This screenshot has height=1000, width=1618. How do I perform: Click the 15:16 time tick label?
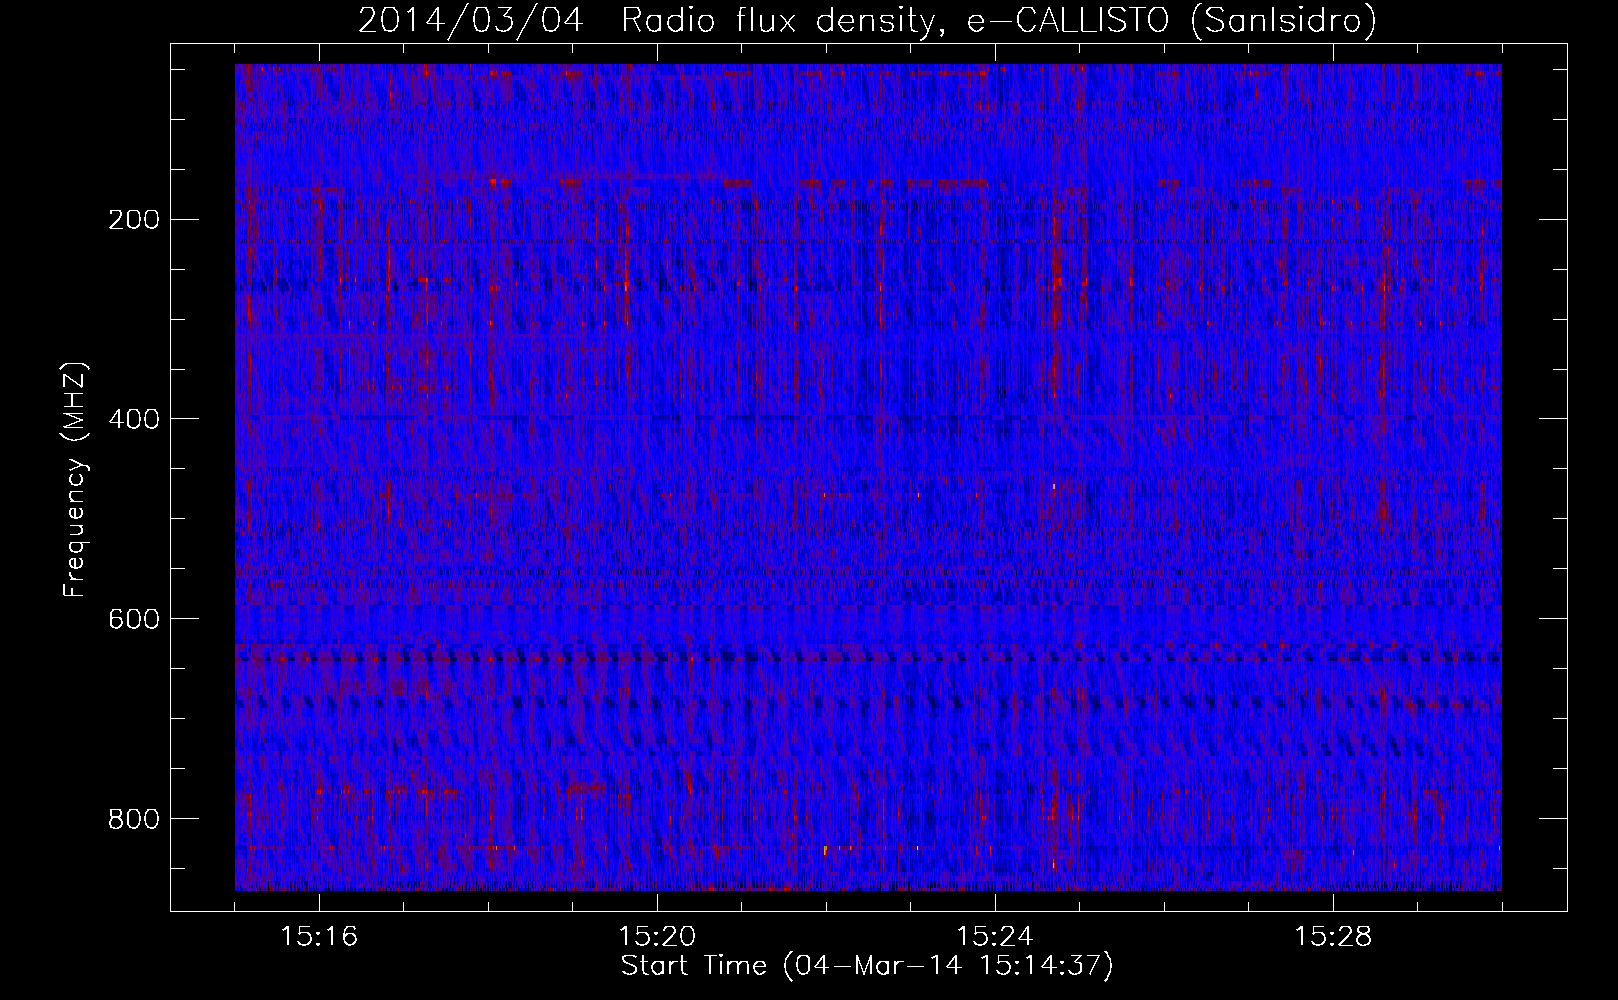coord(319,937)
